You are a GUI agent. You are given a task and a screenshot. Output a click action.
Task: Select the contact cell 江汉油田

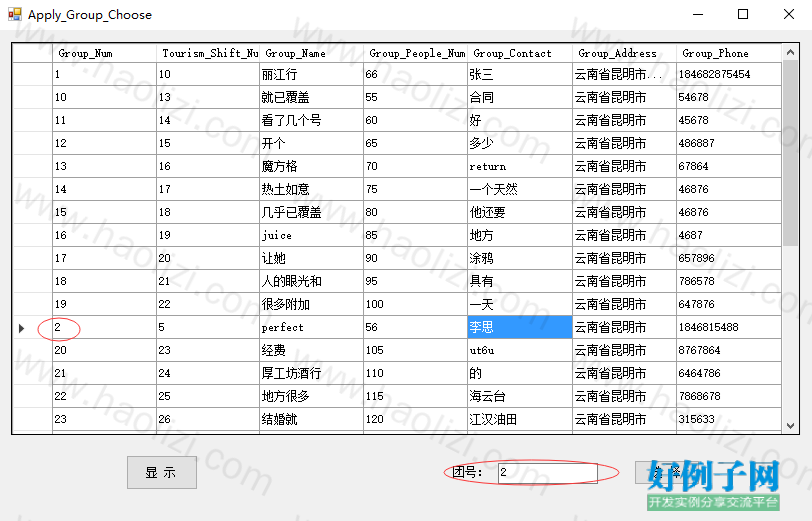520,419
